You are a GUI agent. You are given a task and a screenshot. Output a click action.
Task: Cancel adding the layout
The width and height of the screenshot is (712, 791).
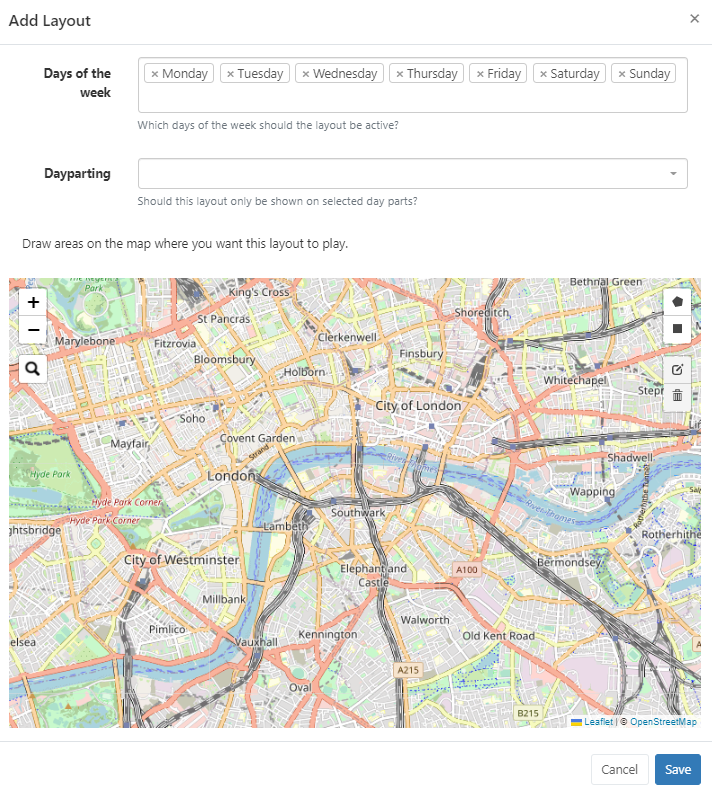[619, 769]
